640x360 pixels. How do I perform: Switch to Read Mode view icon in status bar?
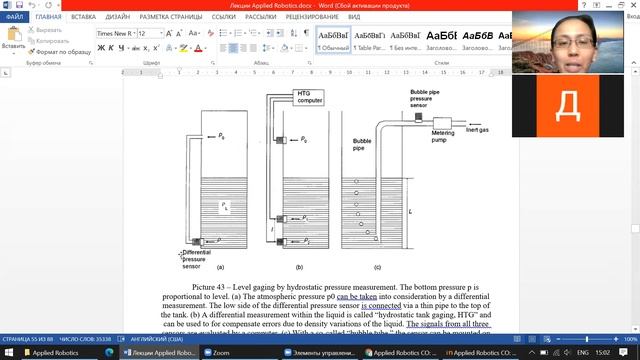tap(517, 339)
